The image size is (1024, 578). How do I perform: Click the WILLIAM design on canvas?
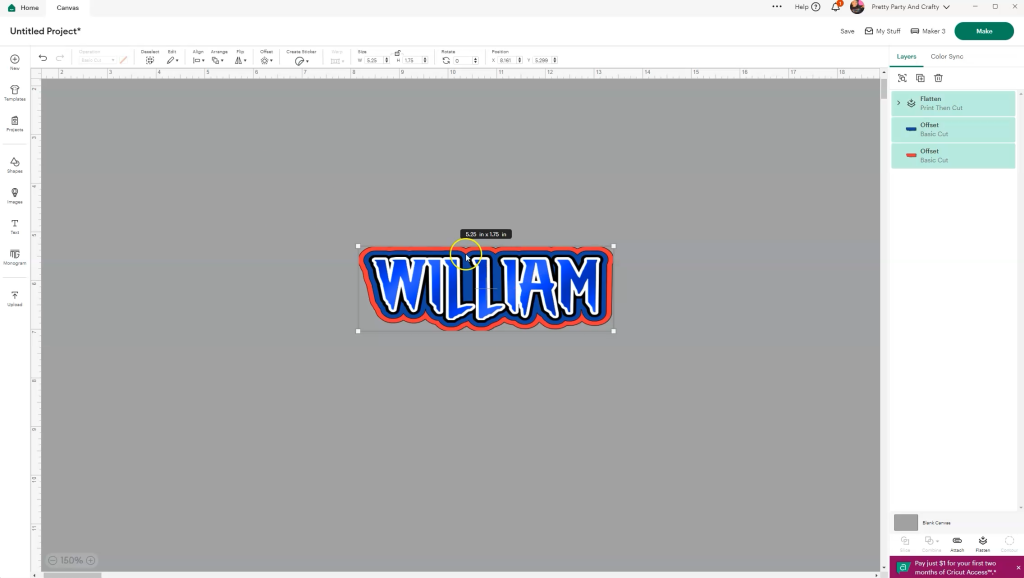tap(486, 289)
